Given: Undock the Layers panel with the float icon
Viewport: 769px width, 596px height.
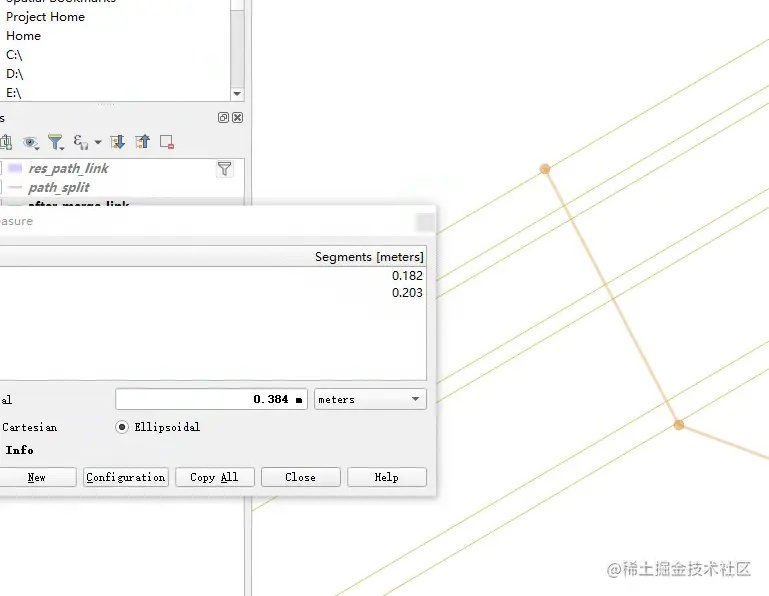Looking at the screenshot, I should point(223,117).
